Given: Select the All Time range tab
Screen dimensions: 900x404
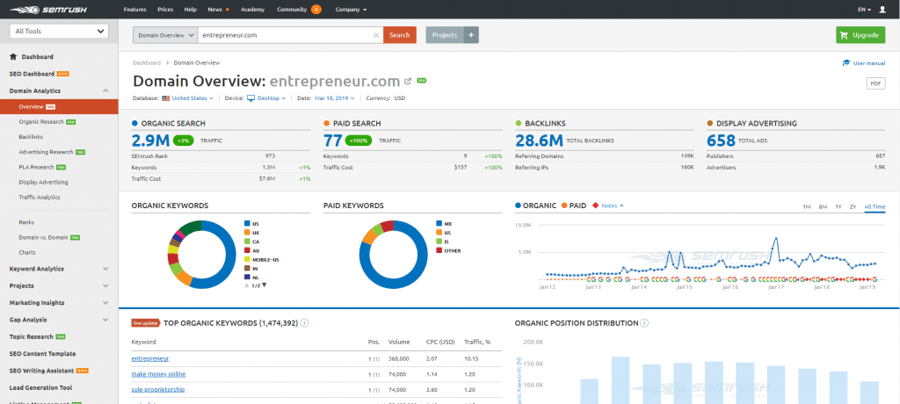Looking at the screenshot, I should point(875,207).
